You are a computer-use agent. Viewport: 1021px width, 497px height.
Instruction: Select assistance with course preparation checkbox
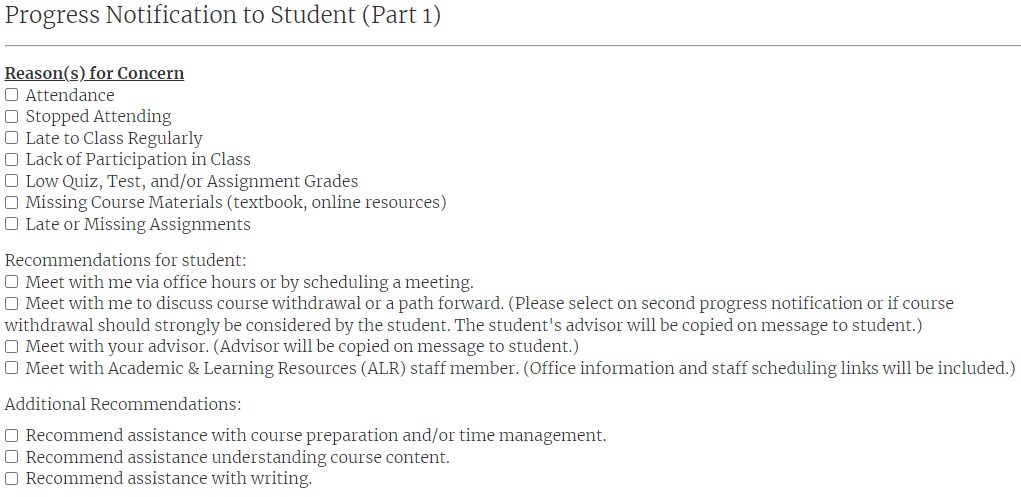[x=12, y=435]
